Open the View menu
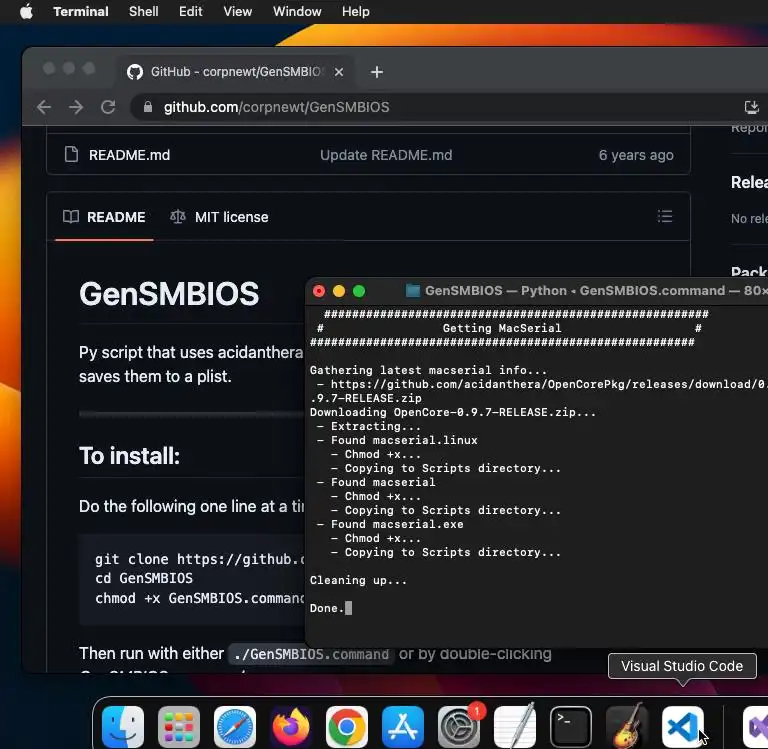 (x=238, y=11)
